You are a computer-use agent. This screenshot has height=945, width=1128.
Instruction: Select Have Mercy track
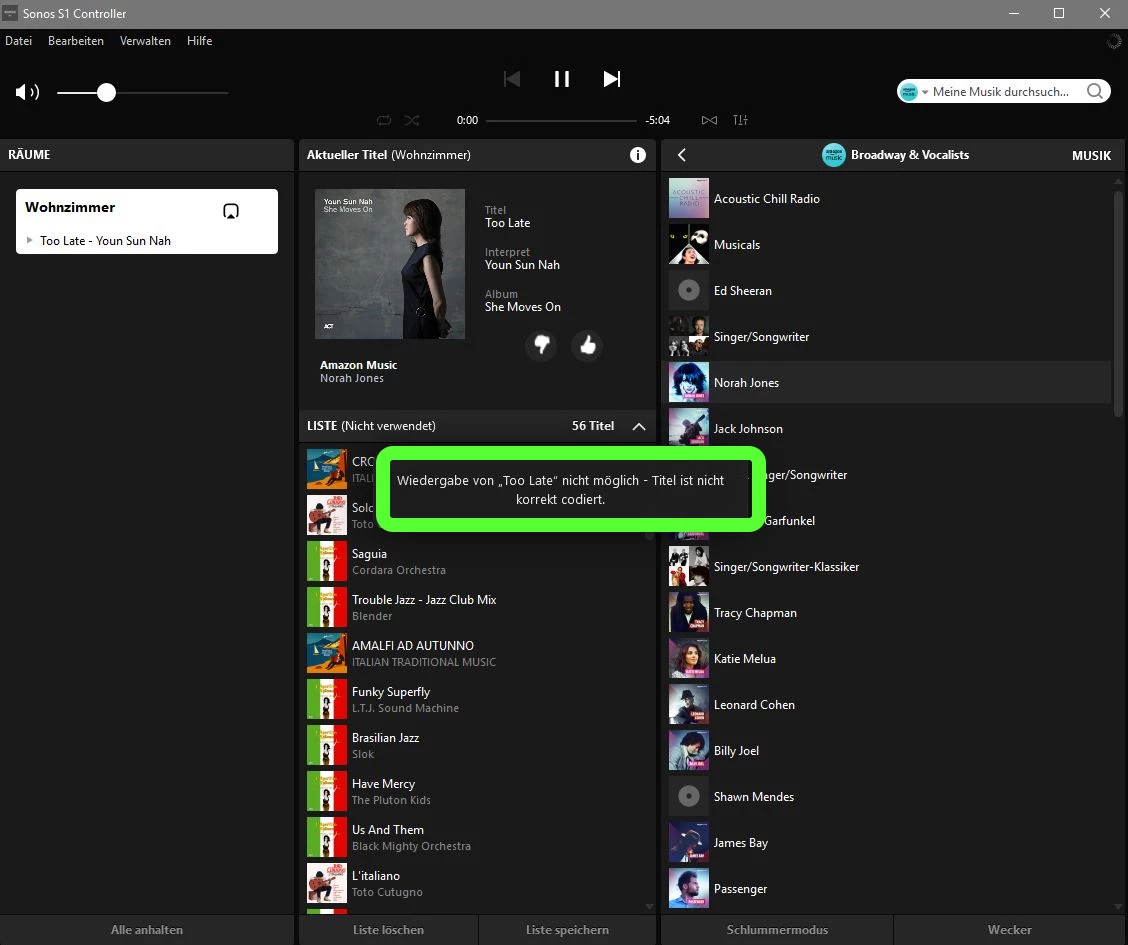475,791
